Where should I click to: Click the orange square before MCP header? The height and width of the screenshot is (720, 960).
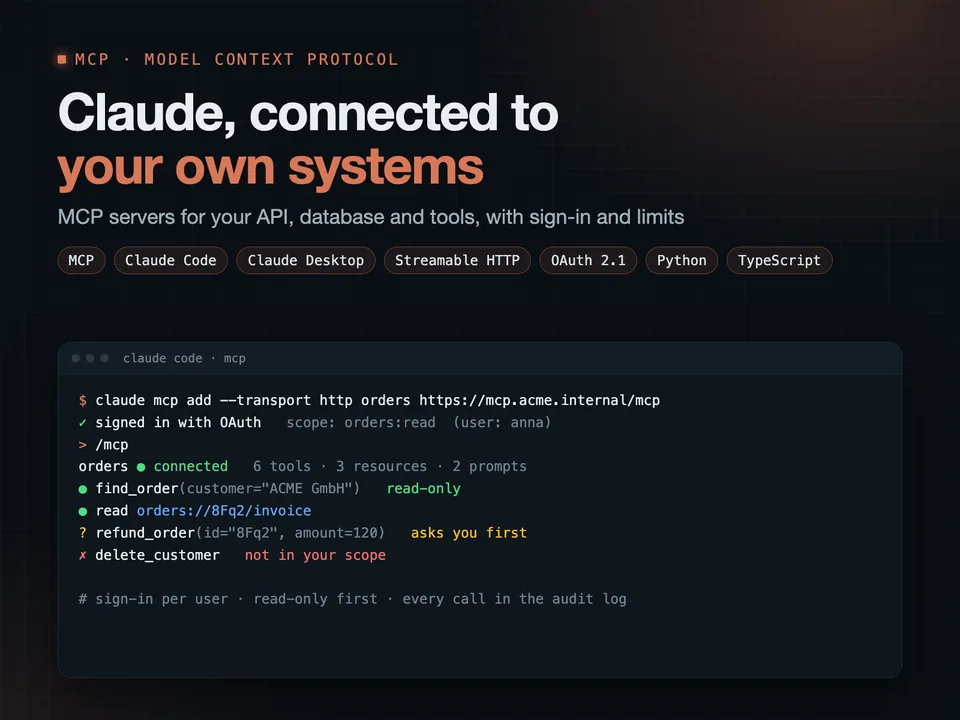coord(62,59)
